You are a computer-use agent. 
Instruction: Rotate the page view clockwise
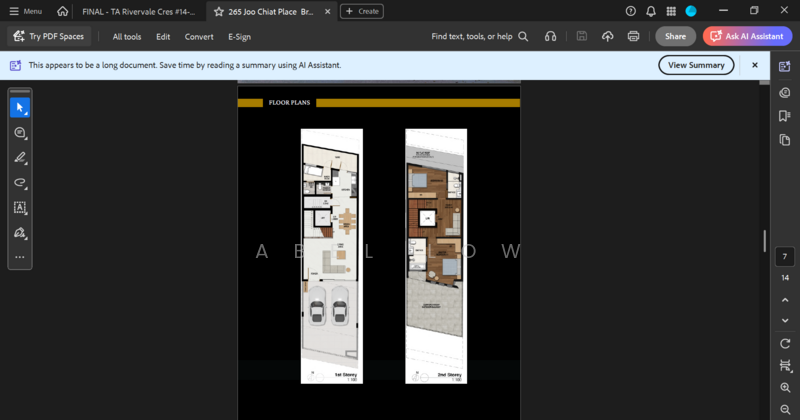tap(785, 343)
